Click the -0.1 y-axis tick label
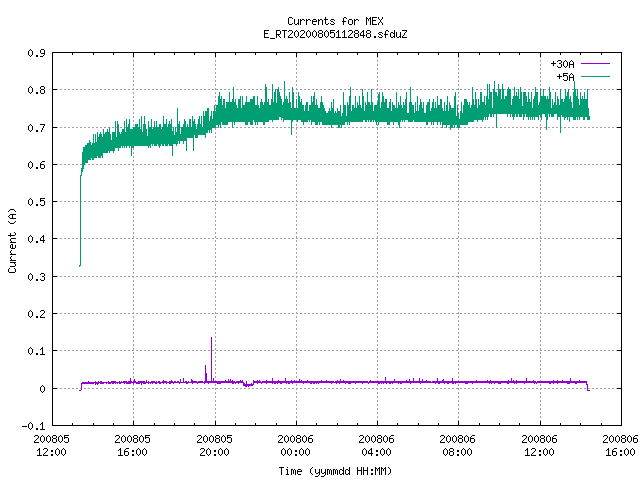Viewport: 640px width, 480px height. click(33, 426)
